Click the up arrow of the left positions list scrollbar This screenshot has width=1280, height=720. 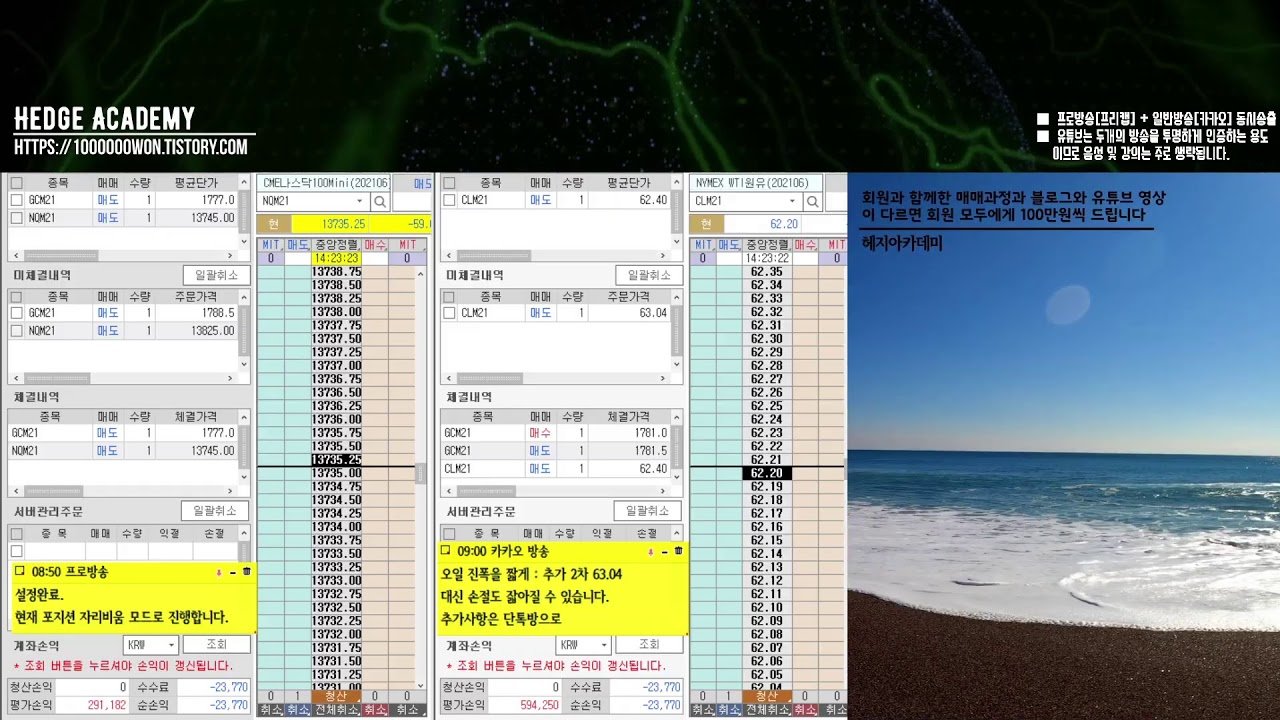coord(244,182)
